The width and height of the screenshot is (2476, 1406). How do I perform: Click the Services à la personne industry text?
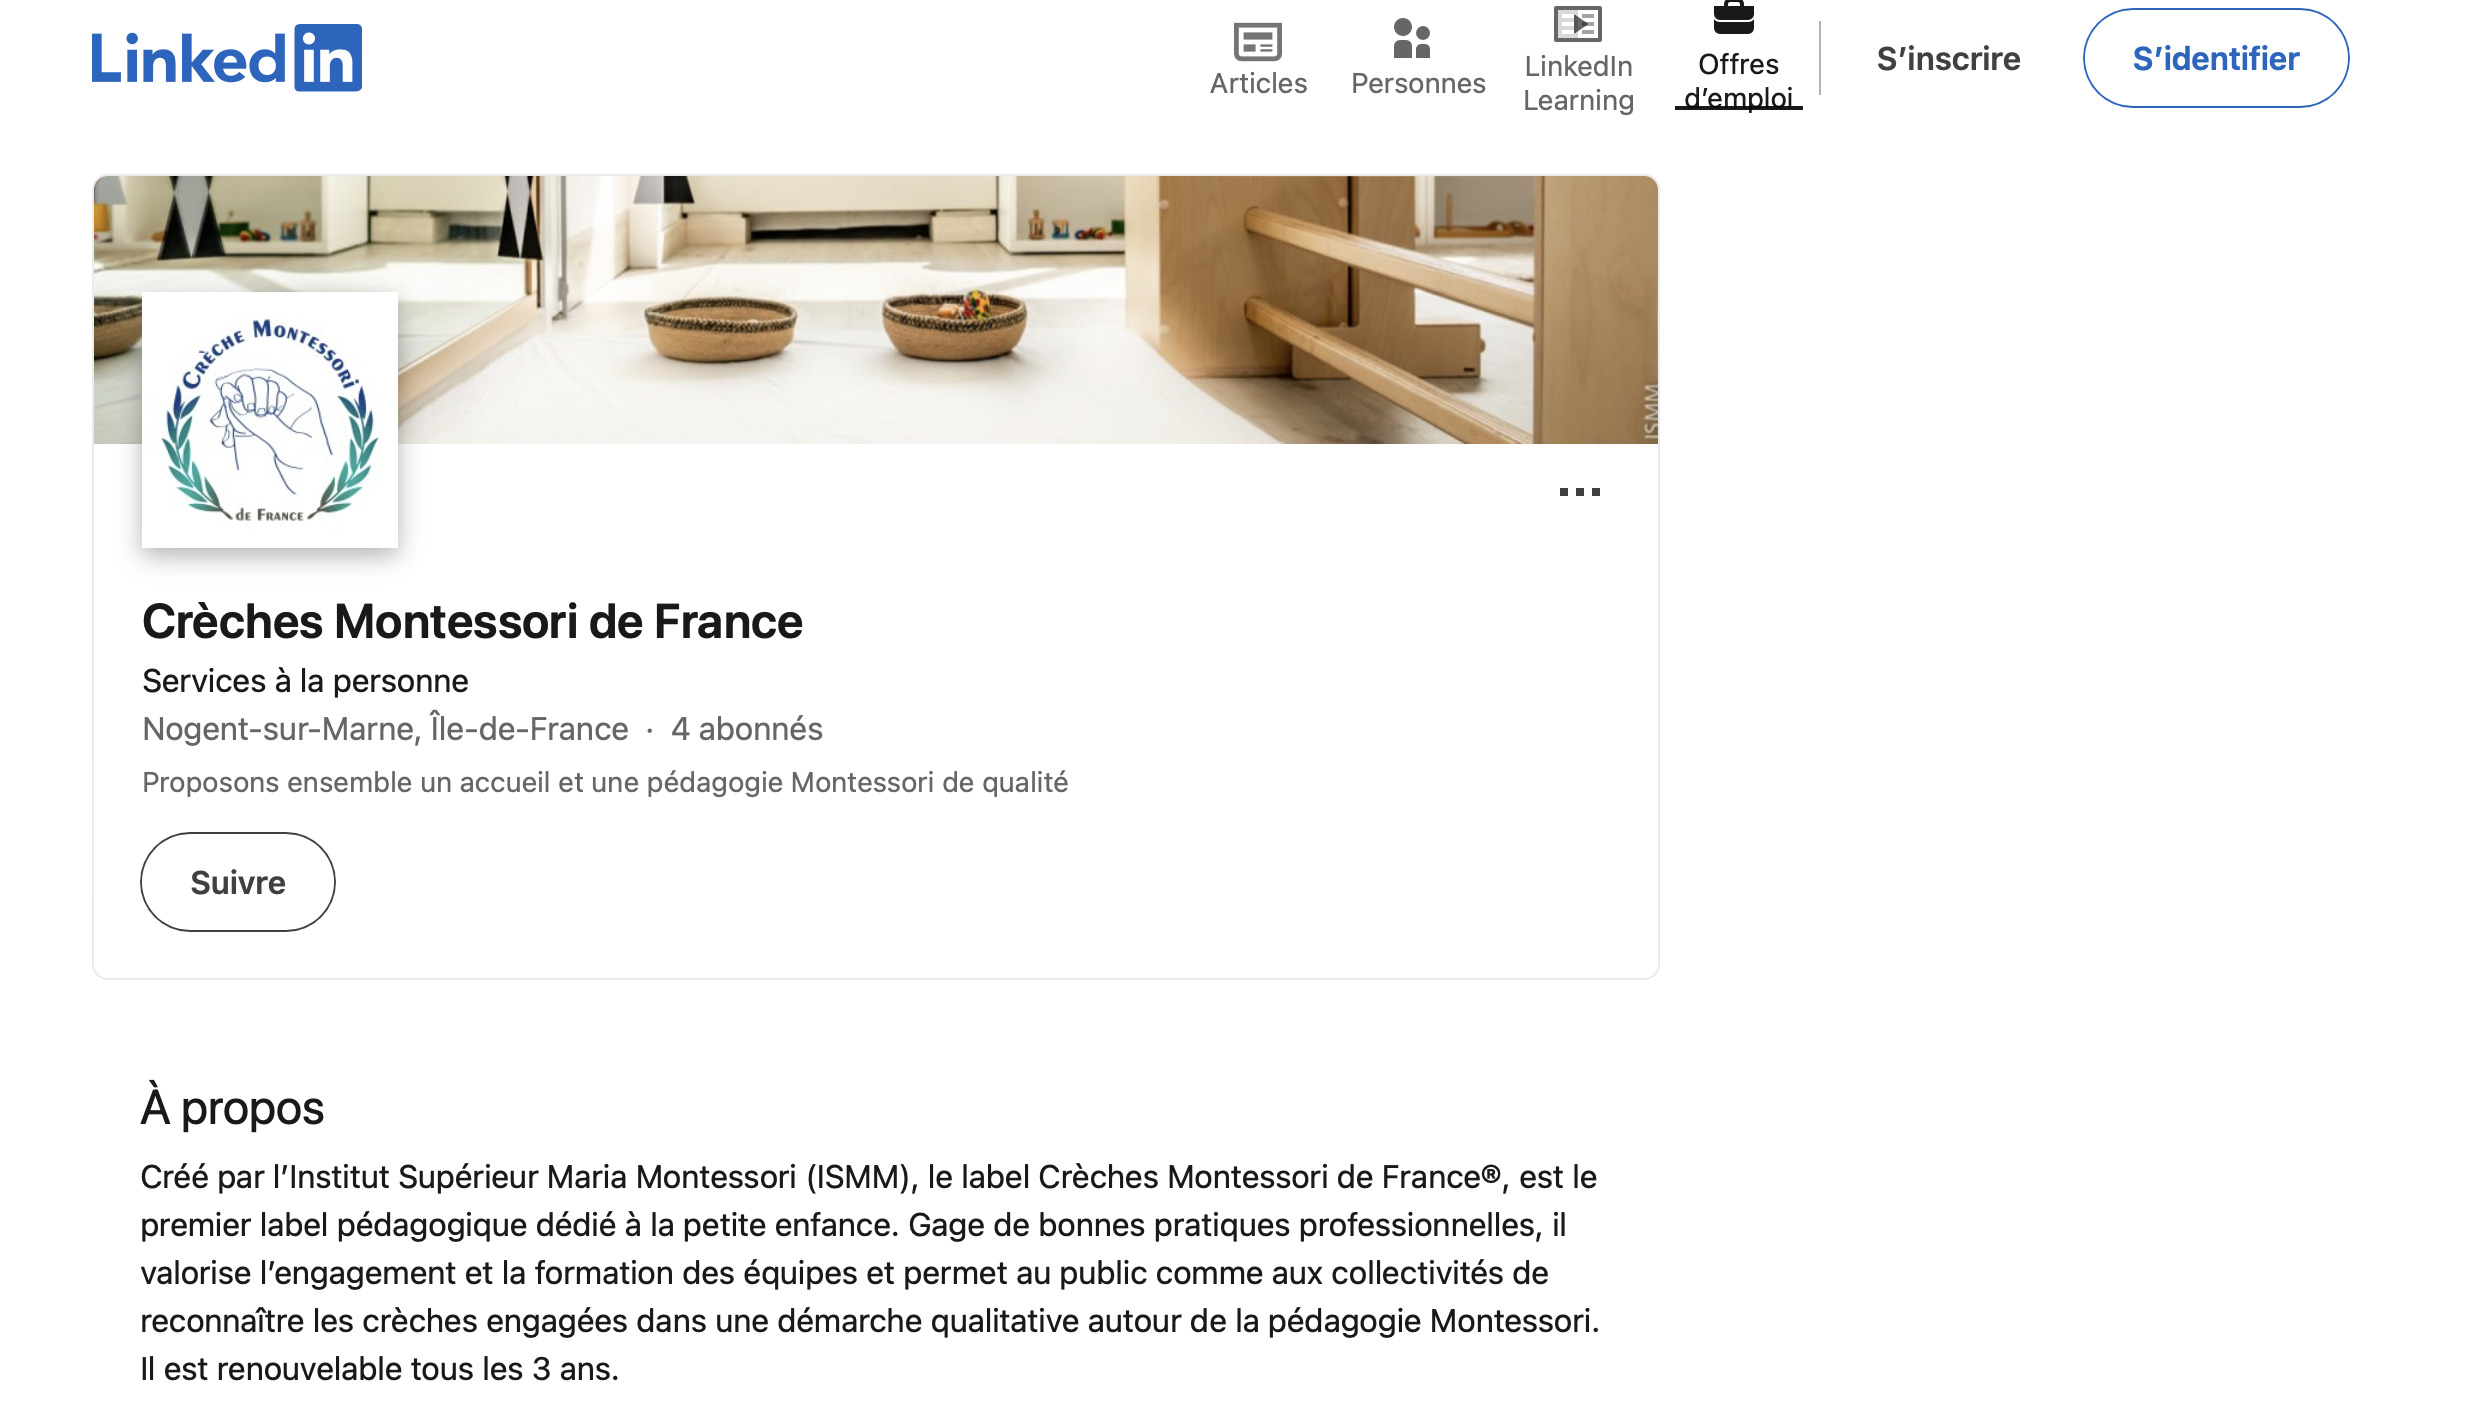(x=305, y=681)
